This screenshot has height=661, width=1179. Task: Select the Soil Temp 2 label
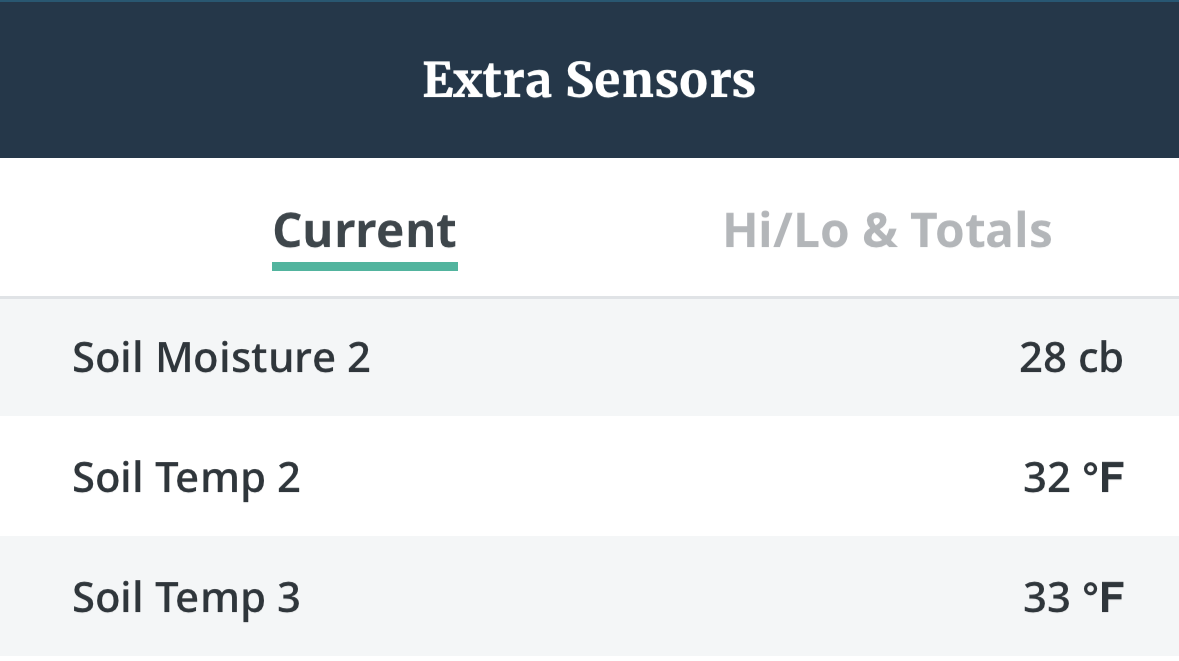pos(186,478)
